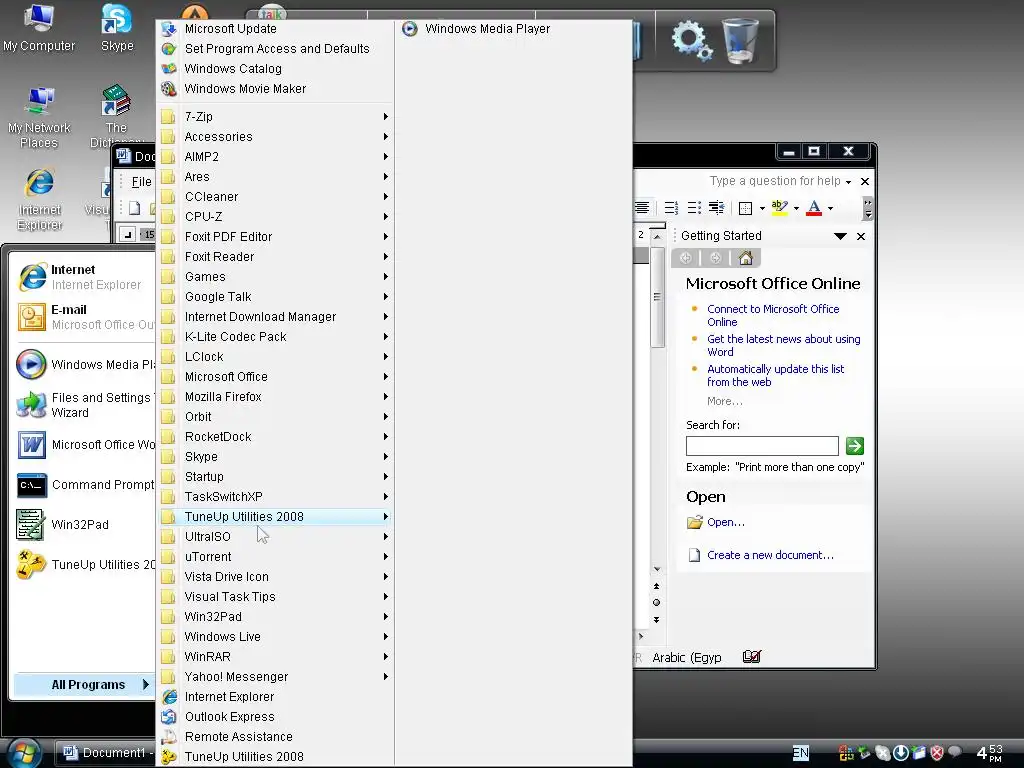Apply the font color A button
The width and height of the screenshot is (1024, 768).
point(814,208)
